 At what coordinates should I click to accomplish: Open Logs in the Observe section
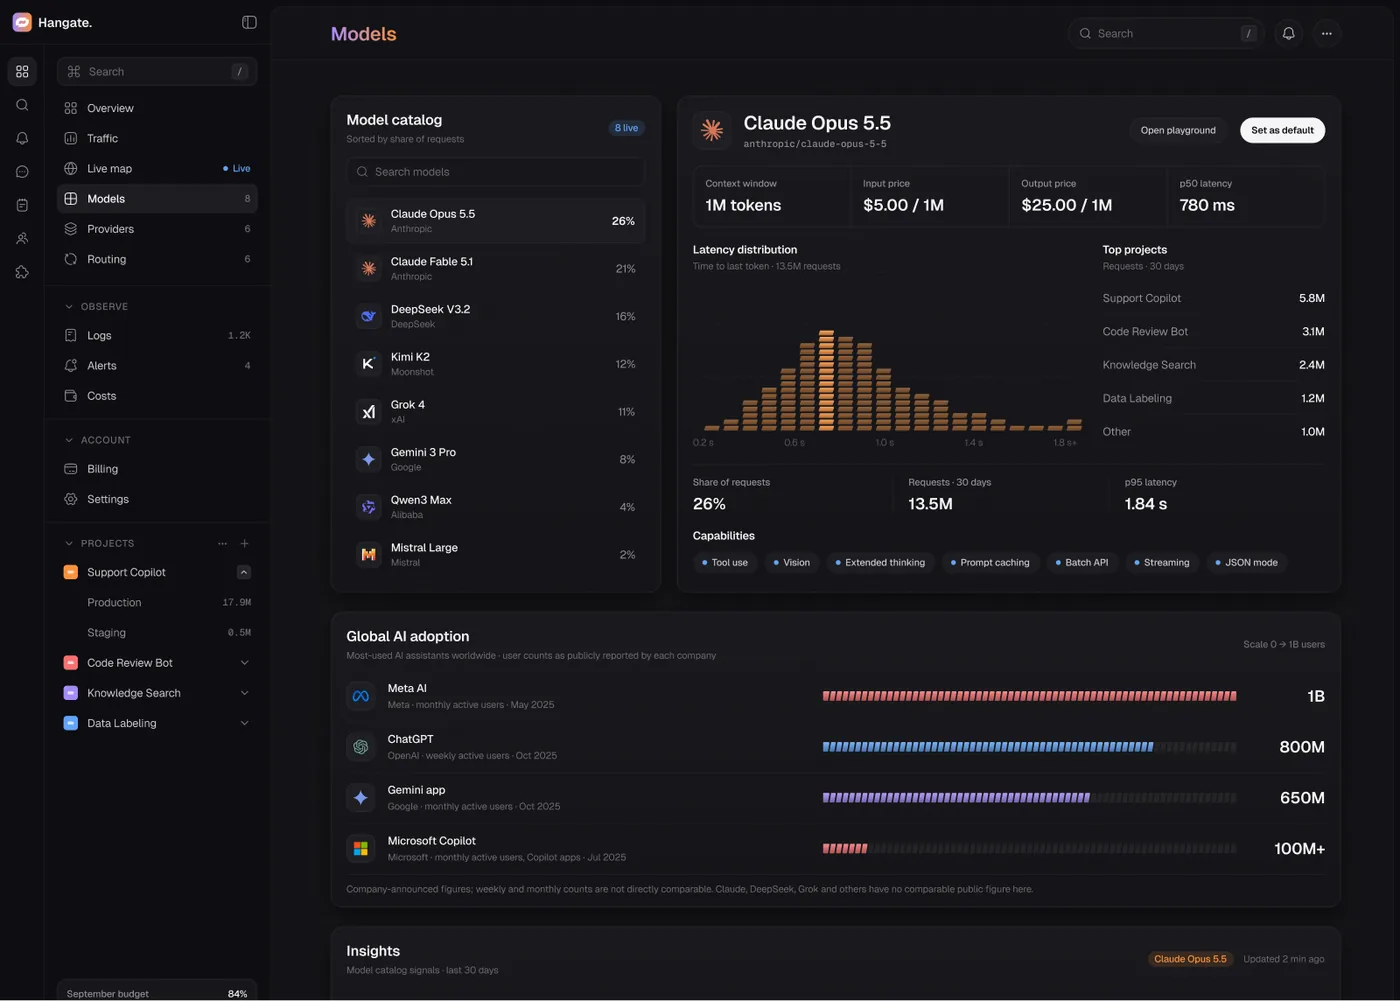[157, 336]
